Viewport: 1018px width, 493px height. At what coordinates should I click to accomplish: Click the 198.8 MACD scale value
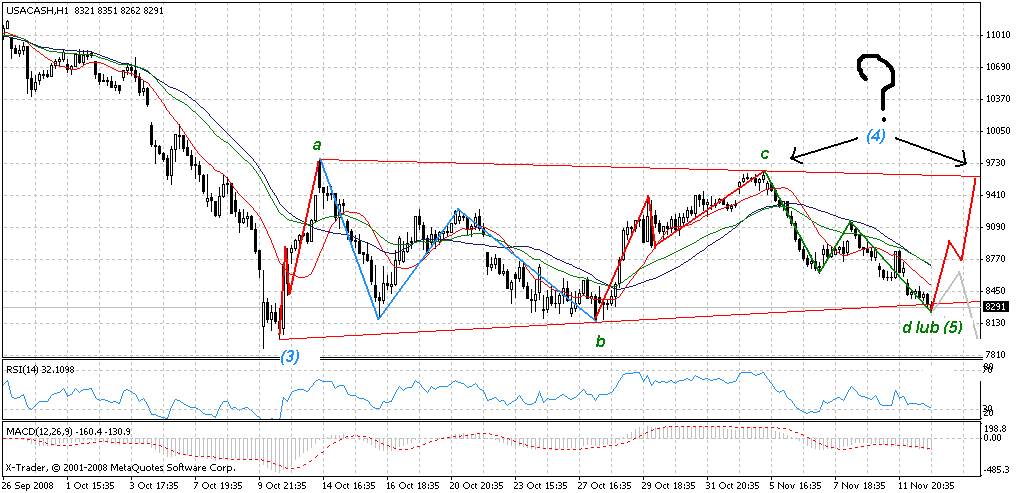point(994,429)
